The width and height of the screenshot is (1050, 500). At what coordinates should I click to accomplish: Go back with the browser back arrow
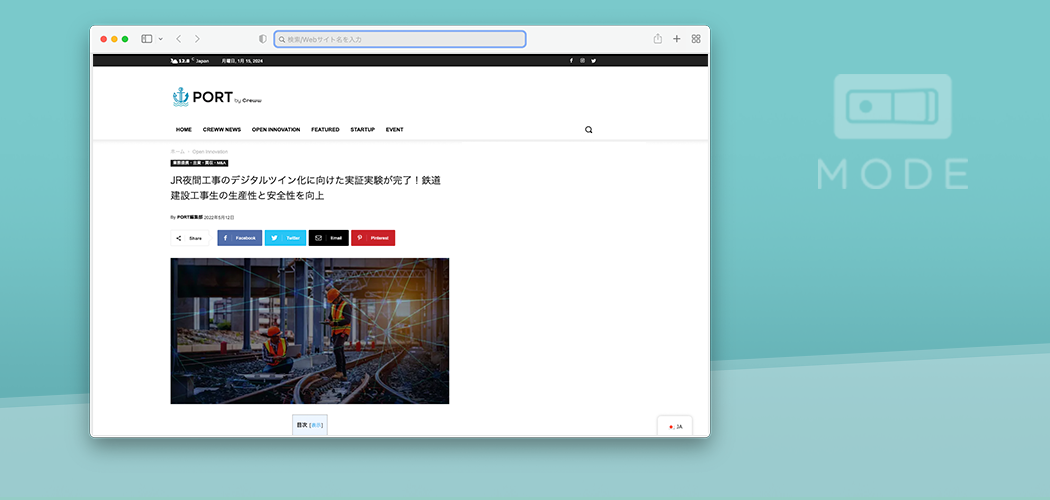[x=178, y=39]
